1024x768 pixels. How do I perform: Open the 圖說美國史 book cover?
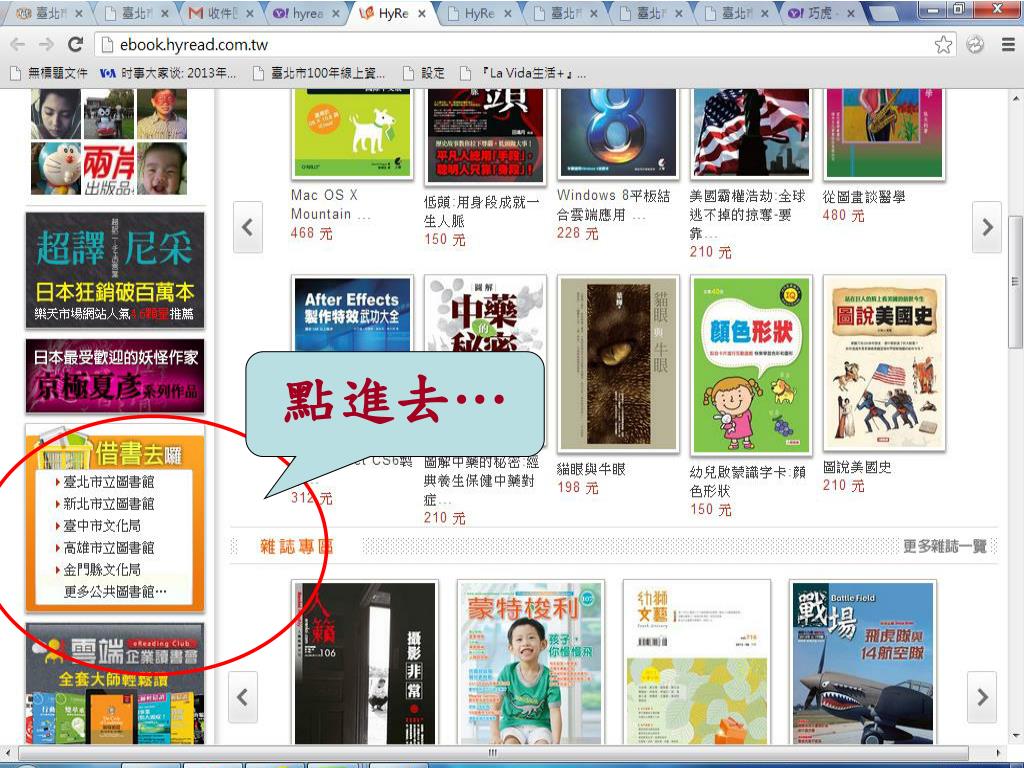[884, 363]
